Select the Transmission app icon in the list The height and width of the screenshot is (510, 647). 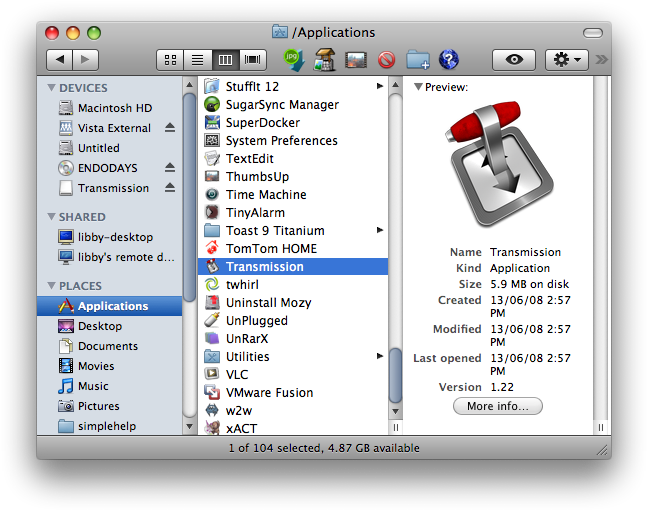(212, 266)
